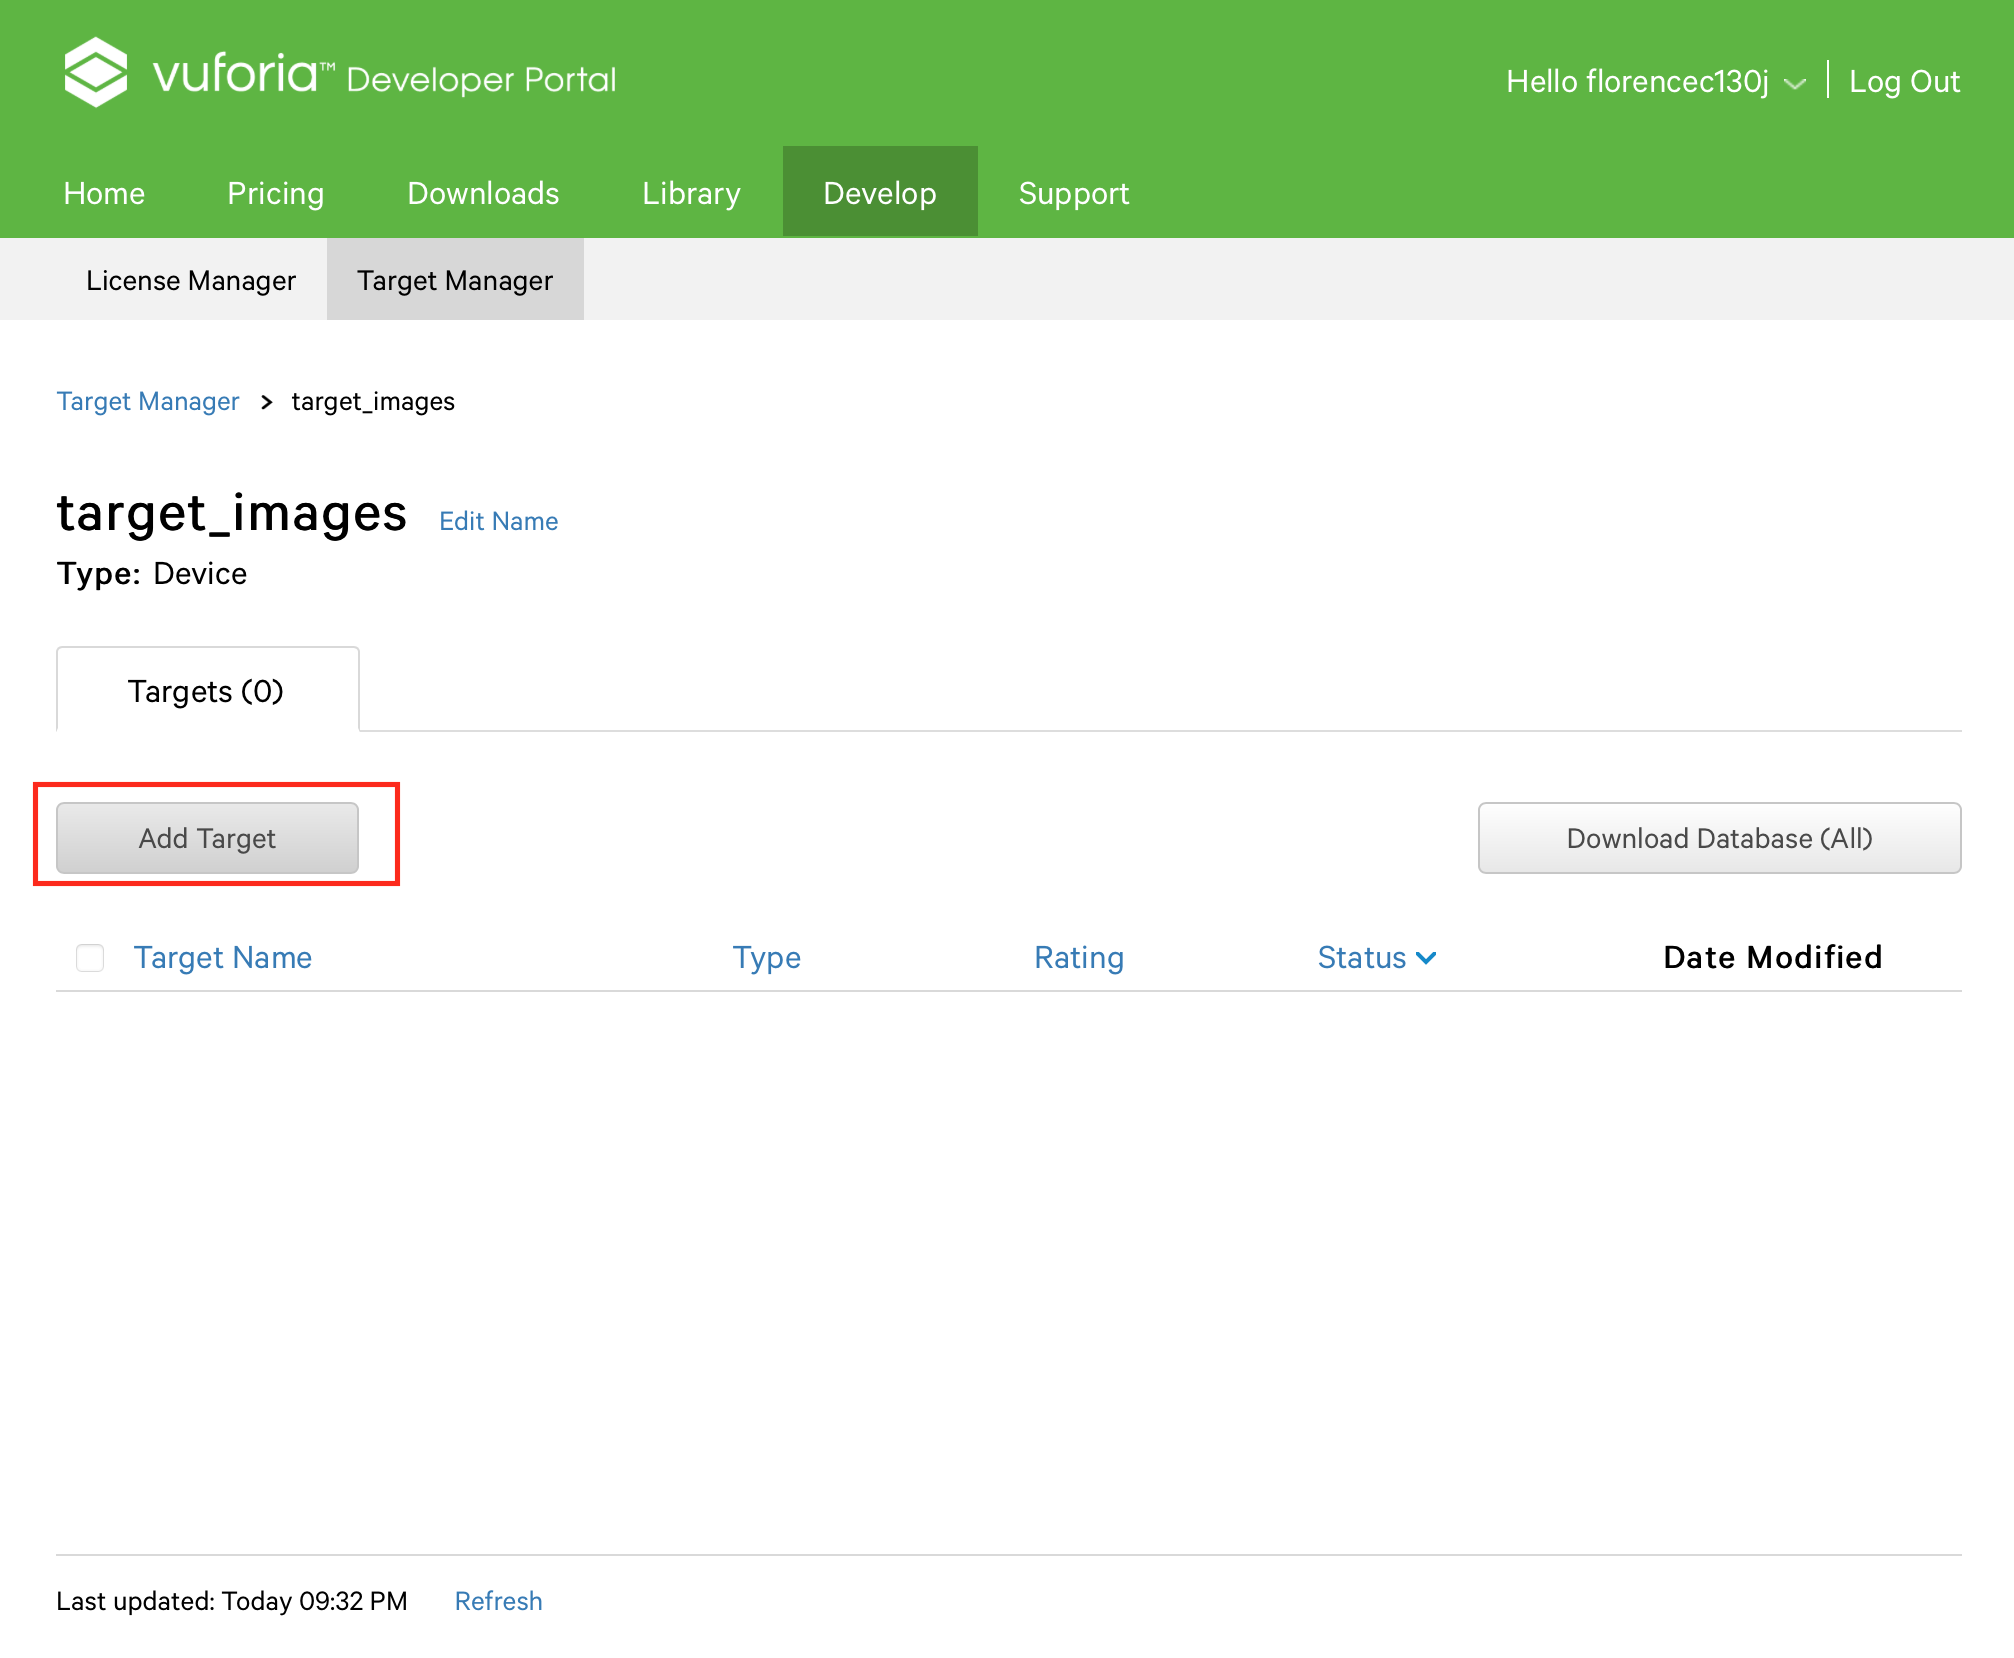Image resolution: width=2014 pixels, height=1658 pixels.
Task: Click Download Database (All) button
Action: point(1720,837)
